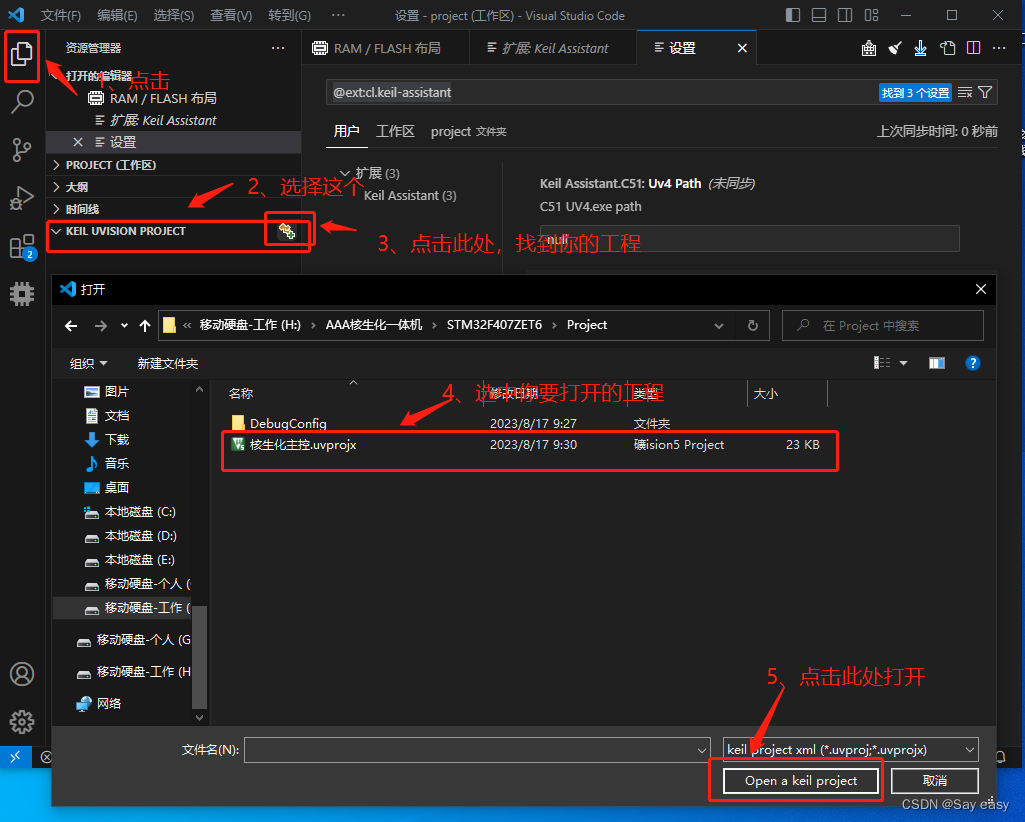This screenshot has height=822, width=1025.
Task: Select the DebugConfig folder
Action: pyautogui.click(x=288, y=423)
